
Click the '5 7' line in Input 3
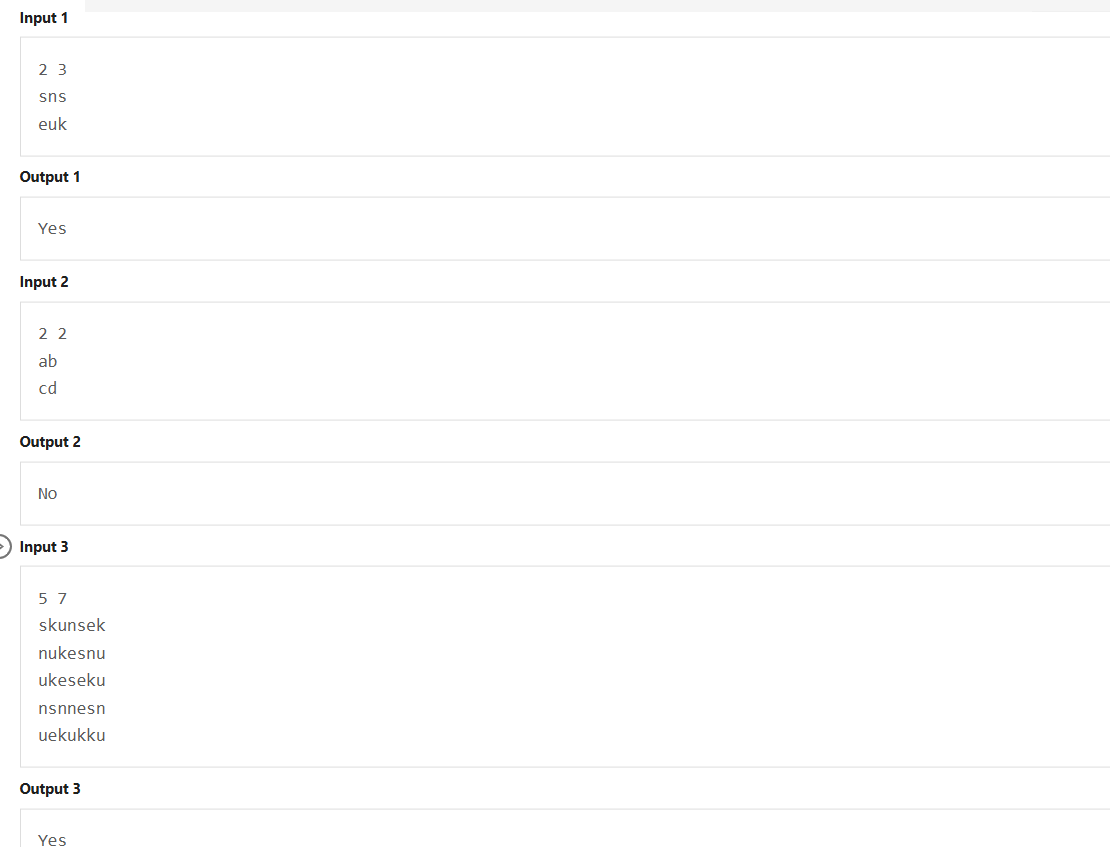pyautogui.click(x=52, y=599)
